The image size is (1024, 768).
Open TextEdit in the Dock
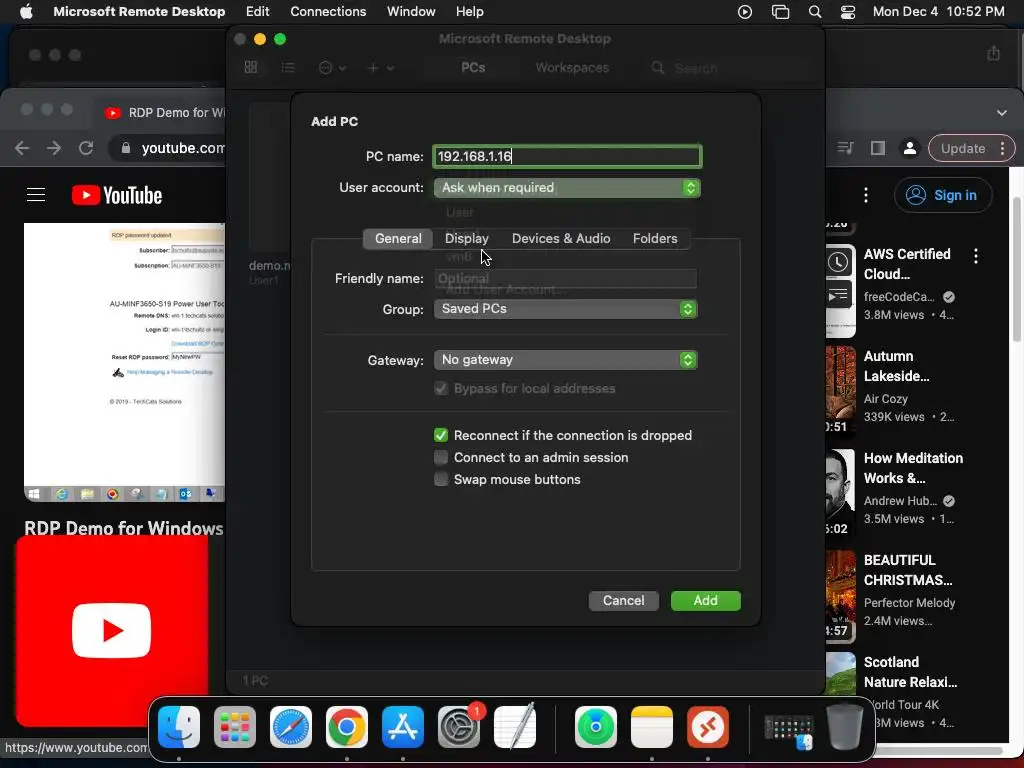pos(515,727)
